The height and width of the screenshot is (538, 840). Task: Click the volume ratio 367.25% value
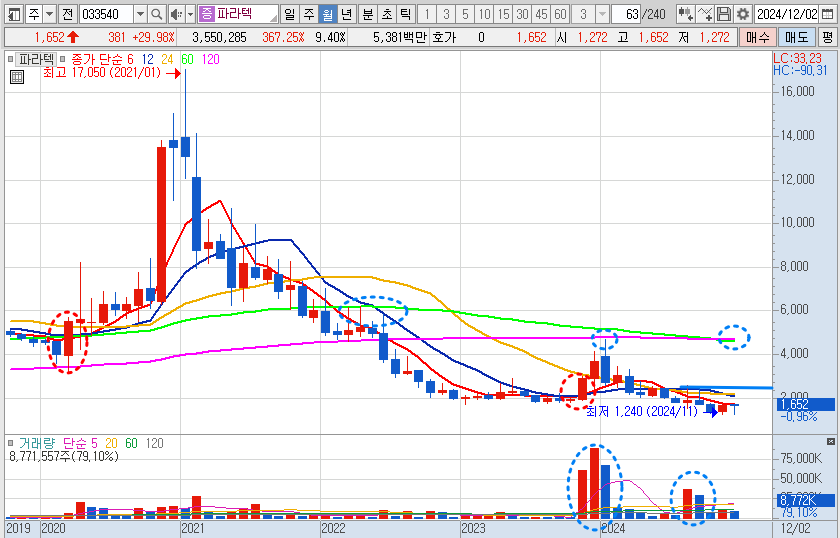tap(283, 38)
